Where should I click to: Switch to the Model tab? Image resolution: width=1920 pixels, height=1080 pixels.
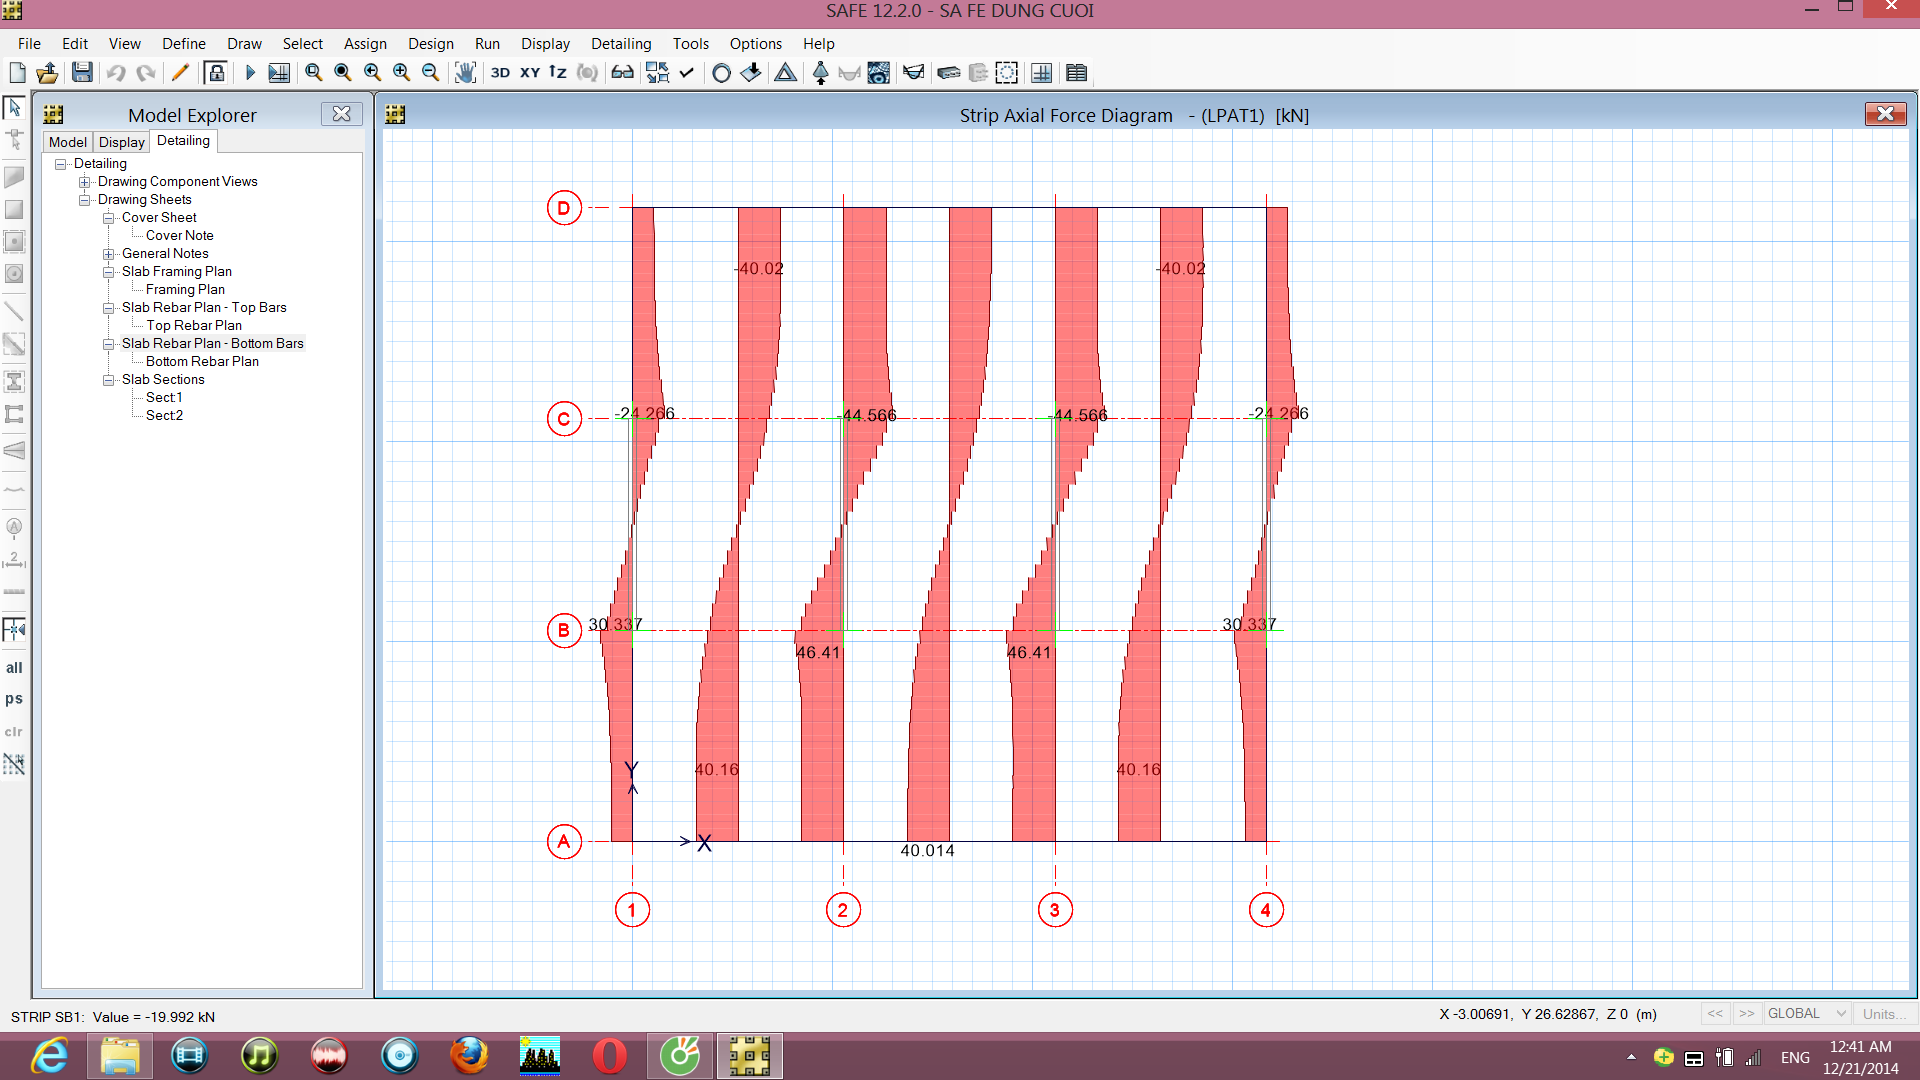click(x=68, y=142)
